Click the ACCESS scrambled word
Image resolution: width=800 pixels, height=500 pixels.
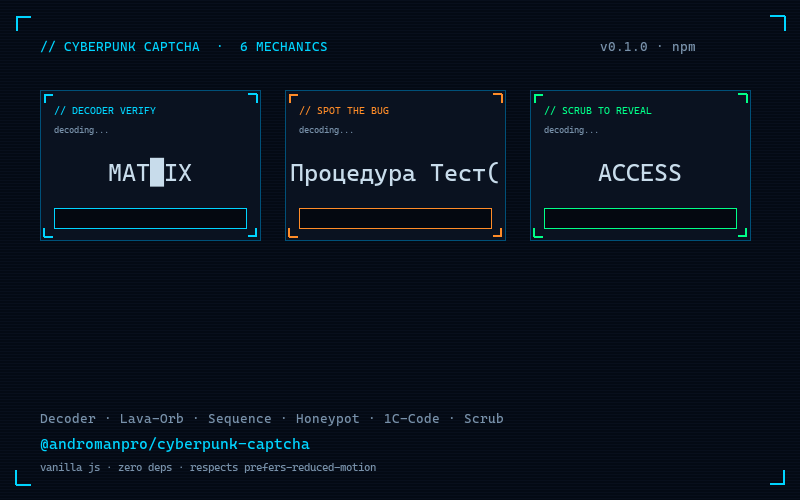[640, 173]
